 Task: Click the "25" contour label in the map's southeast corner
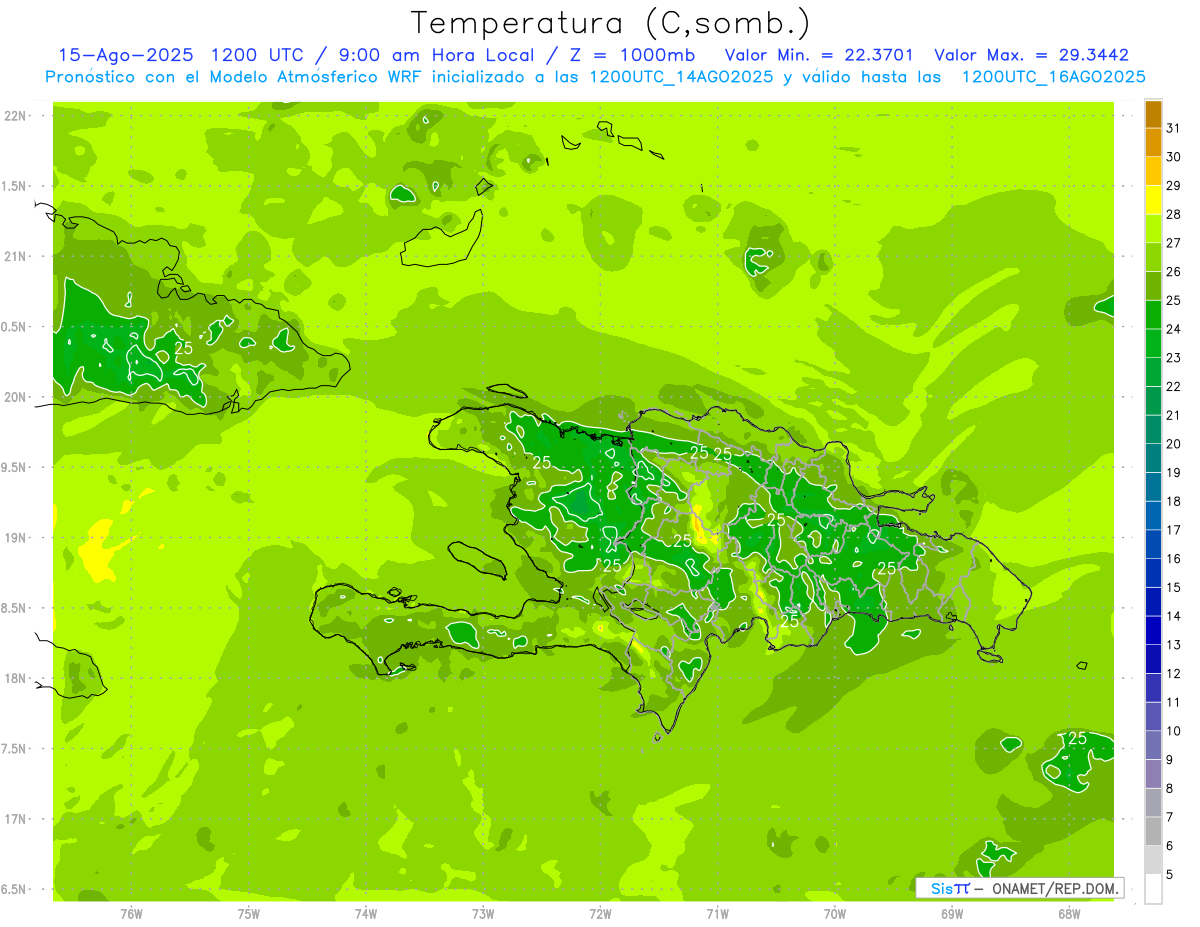[1076, 738]
